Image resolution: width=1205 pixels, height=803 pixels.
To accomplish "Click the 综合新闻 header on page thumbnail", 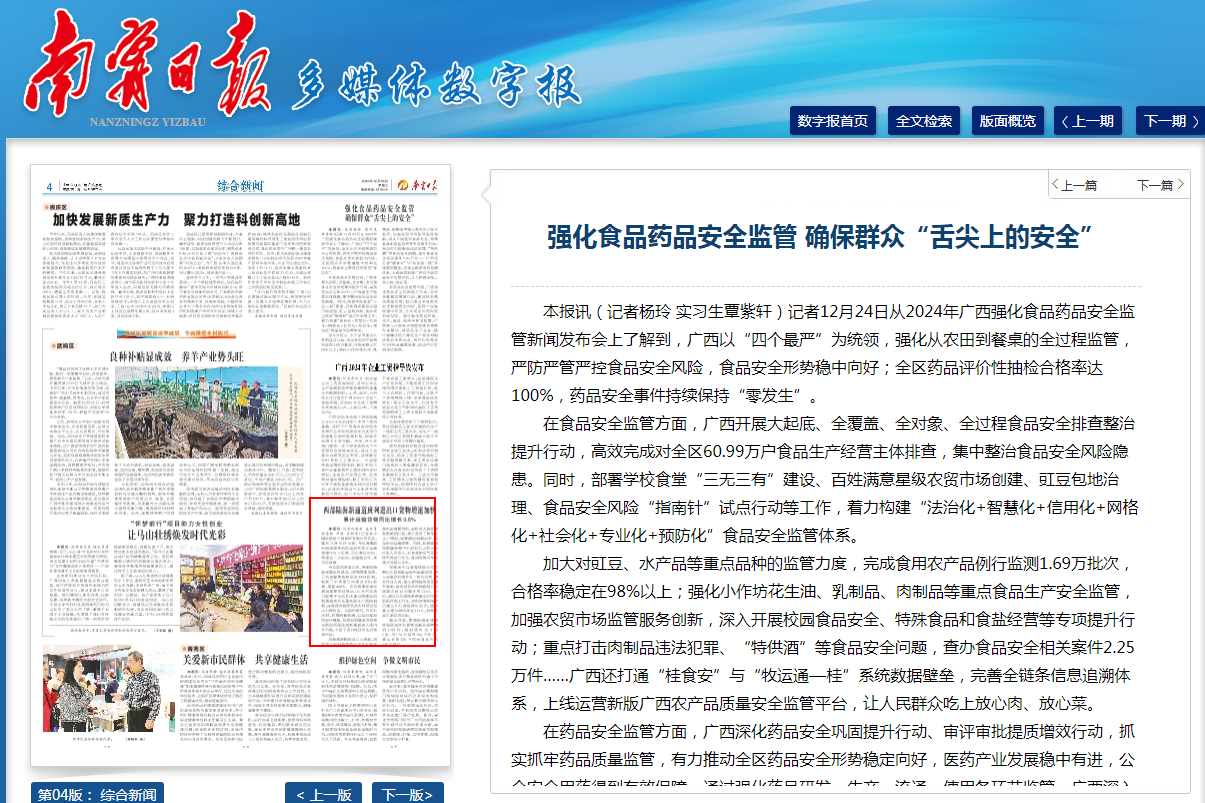I will (241, 186).
